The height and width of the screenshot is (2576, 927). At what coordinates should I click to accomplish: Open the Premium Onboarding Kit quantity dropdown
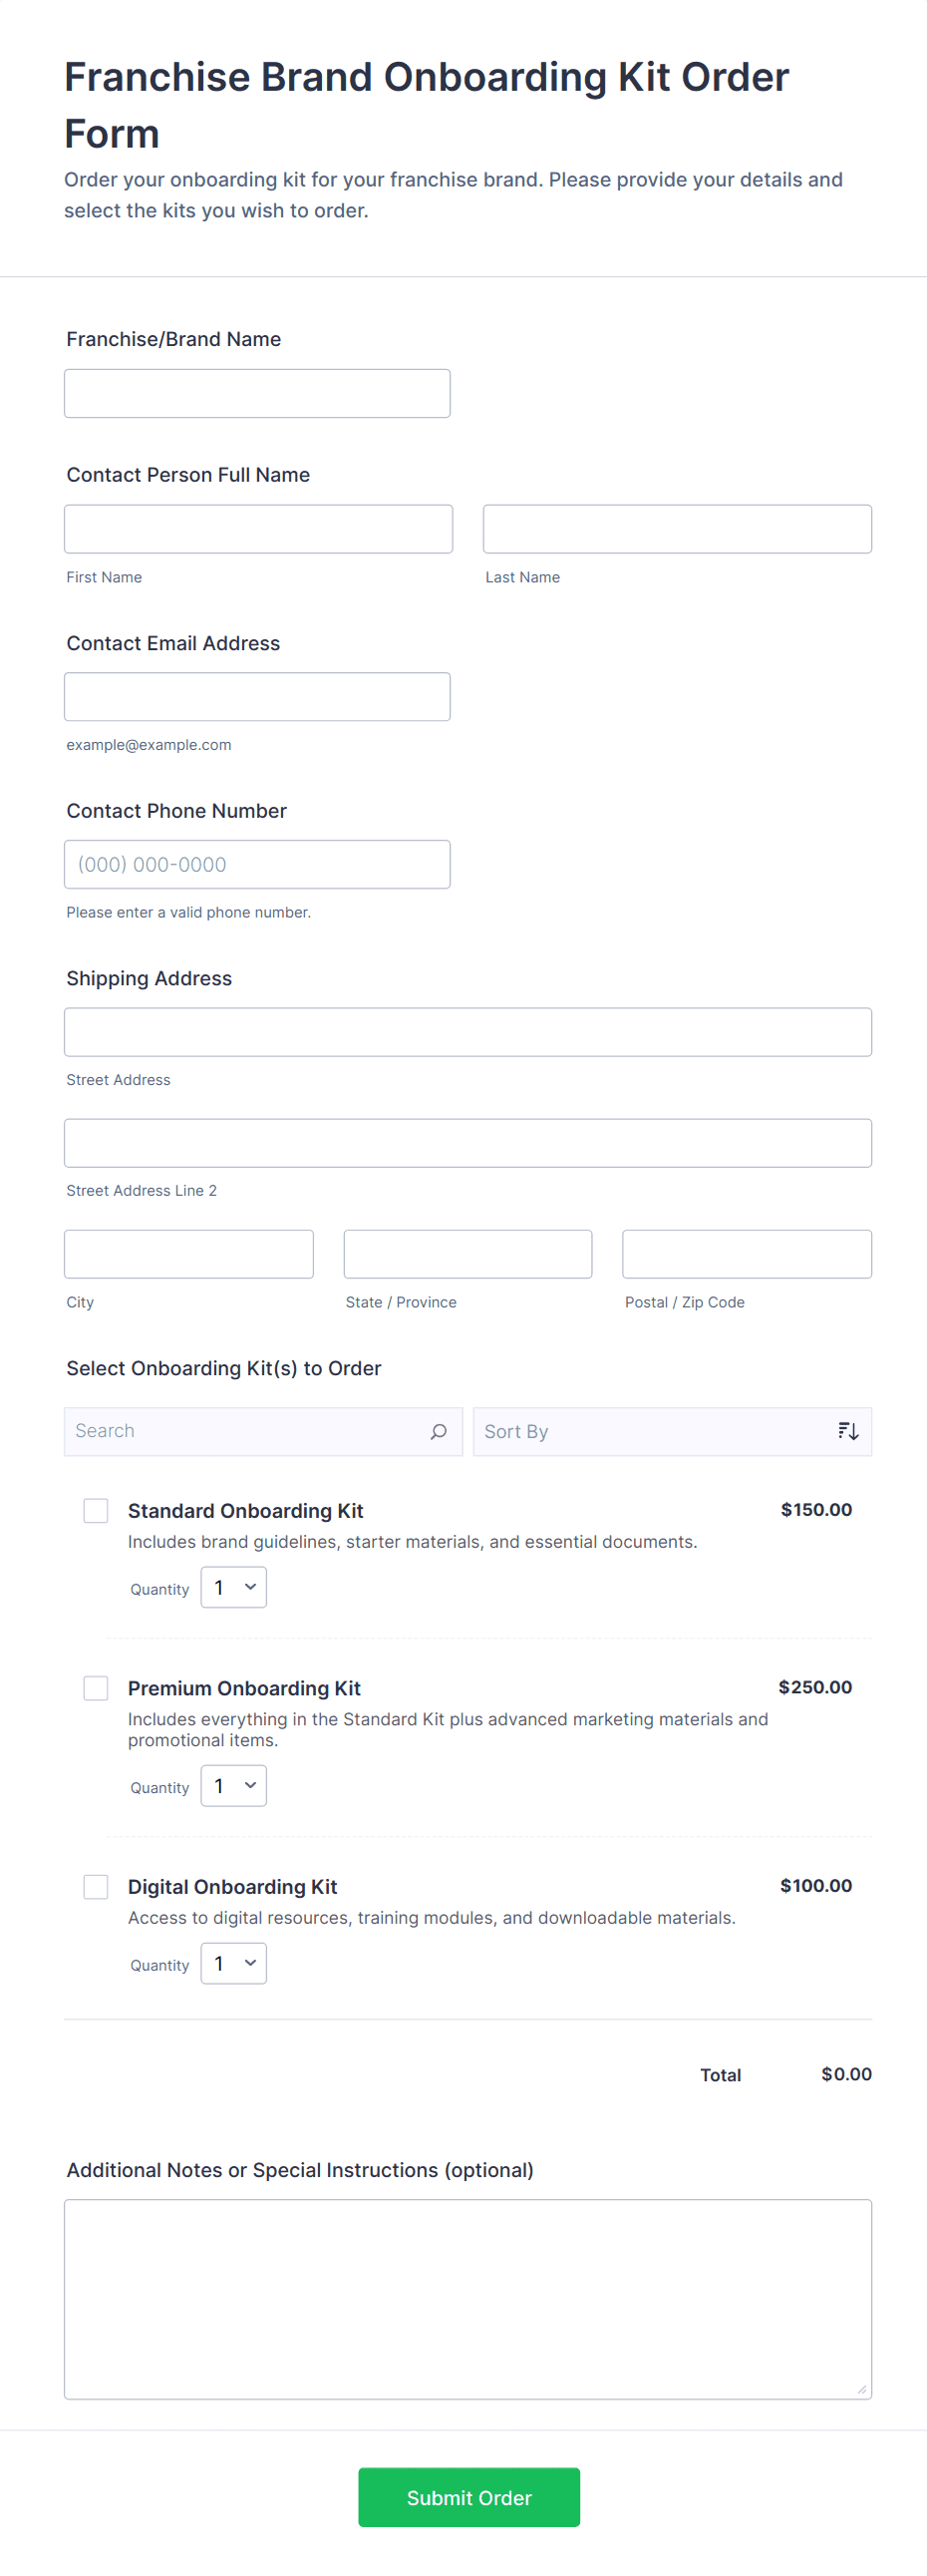click(x=233, y=1785)
